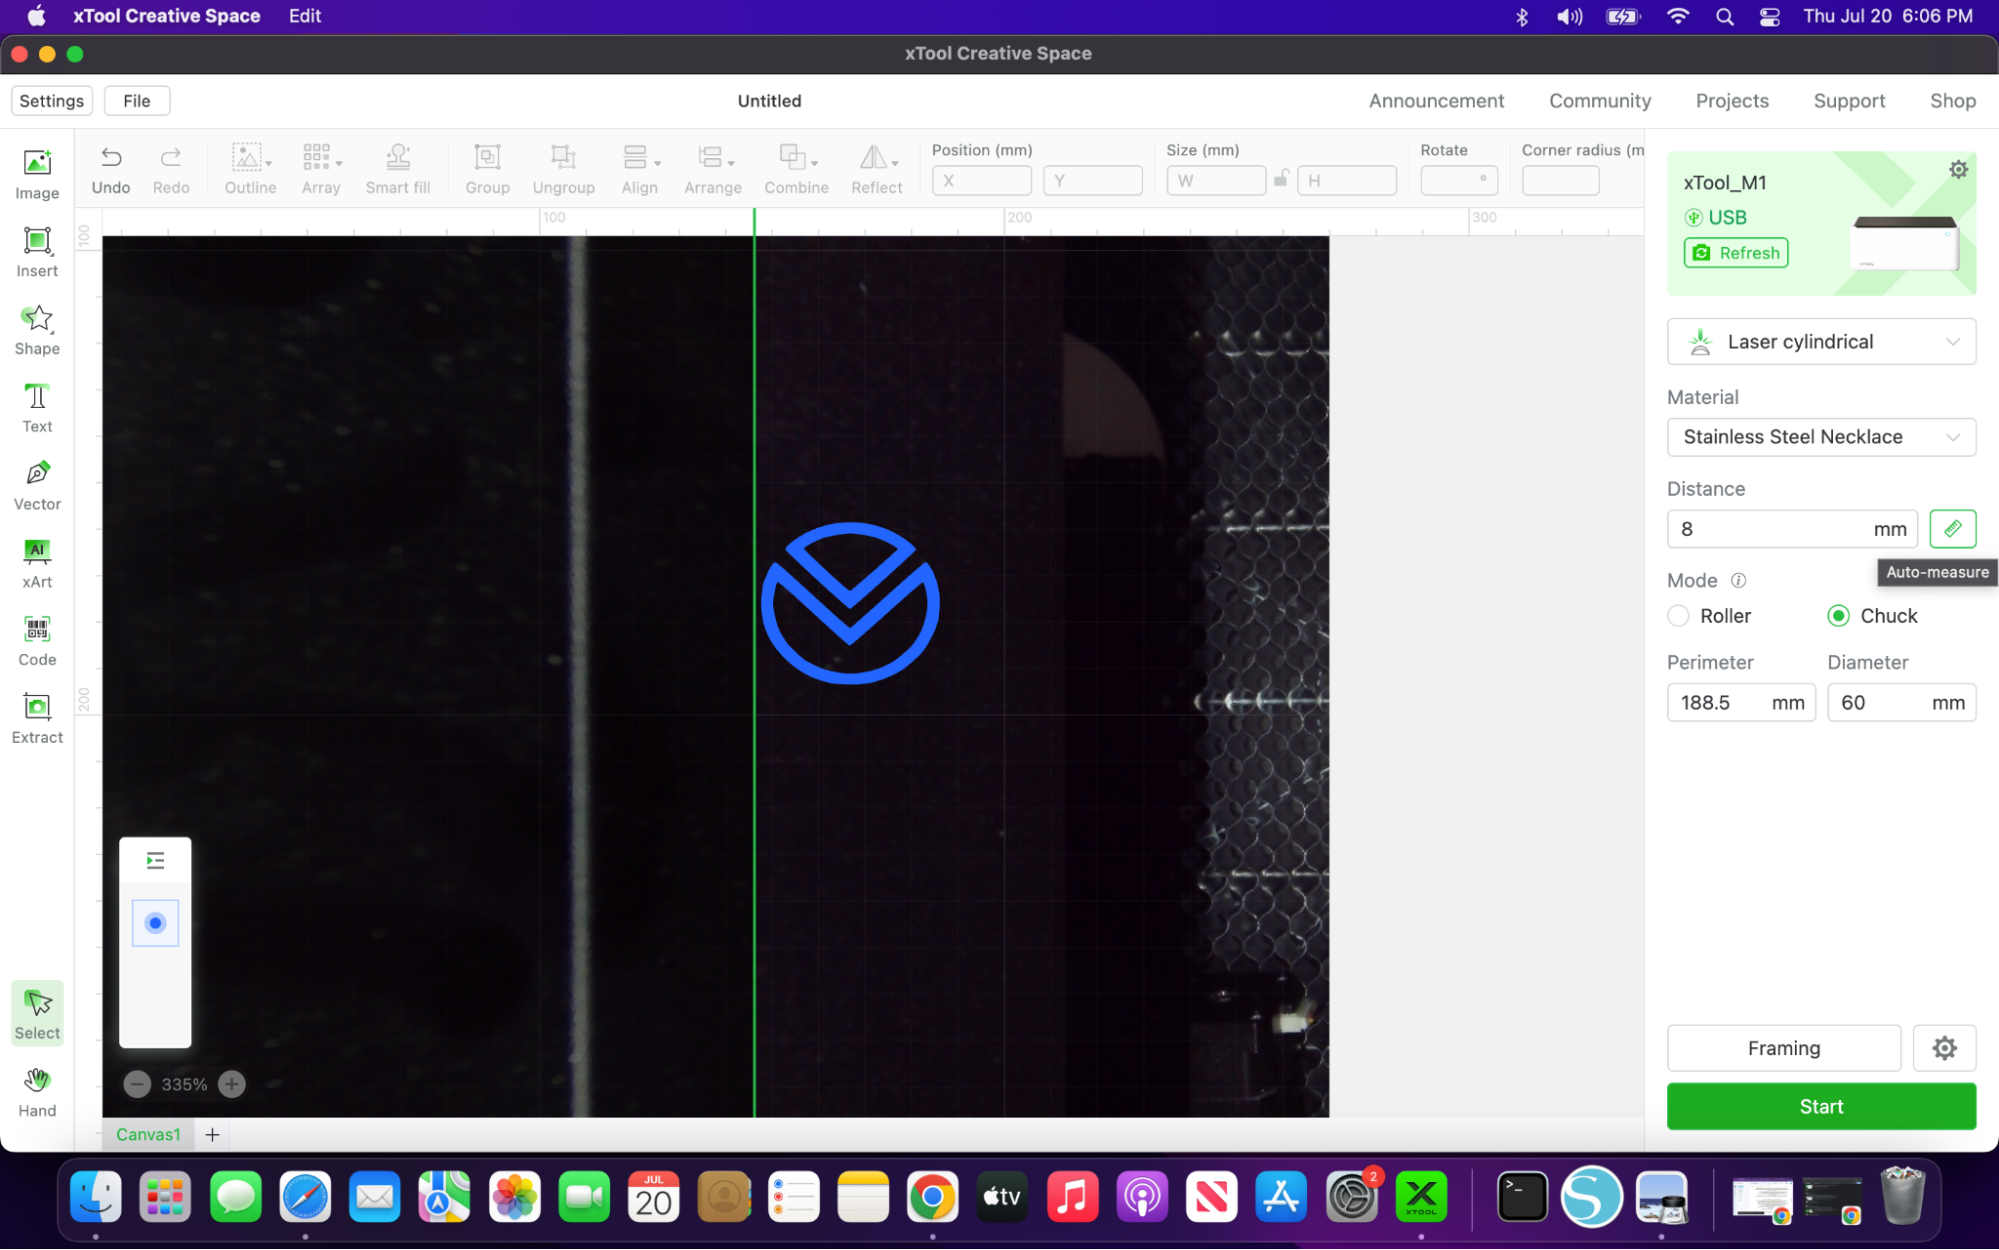Toggle the layer list panel icon

[155, 861]
